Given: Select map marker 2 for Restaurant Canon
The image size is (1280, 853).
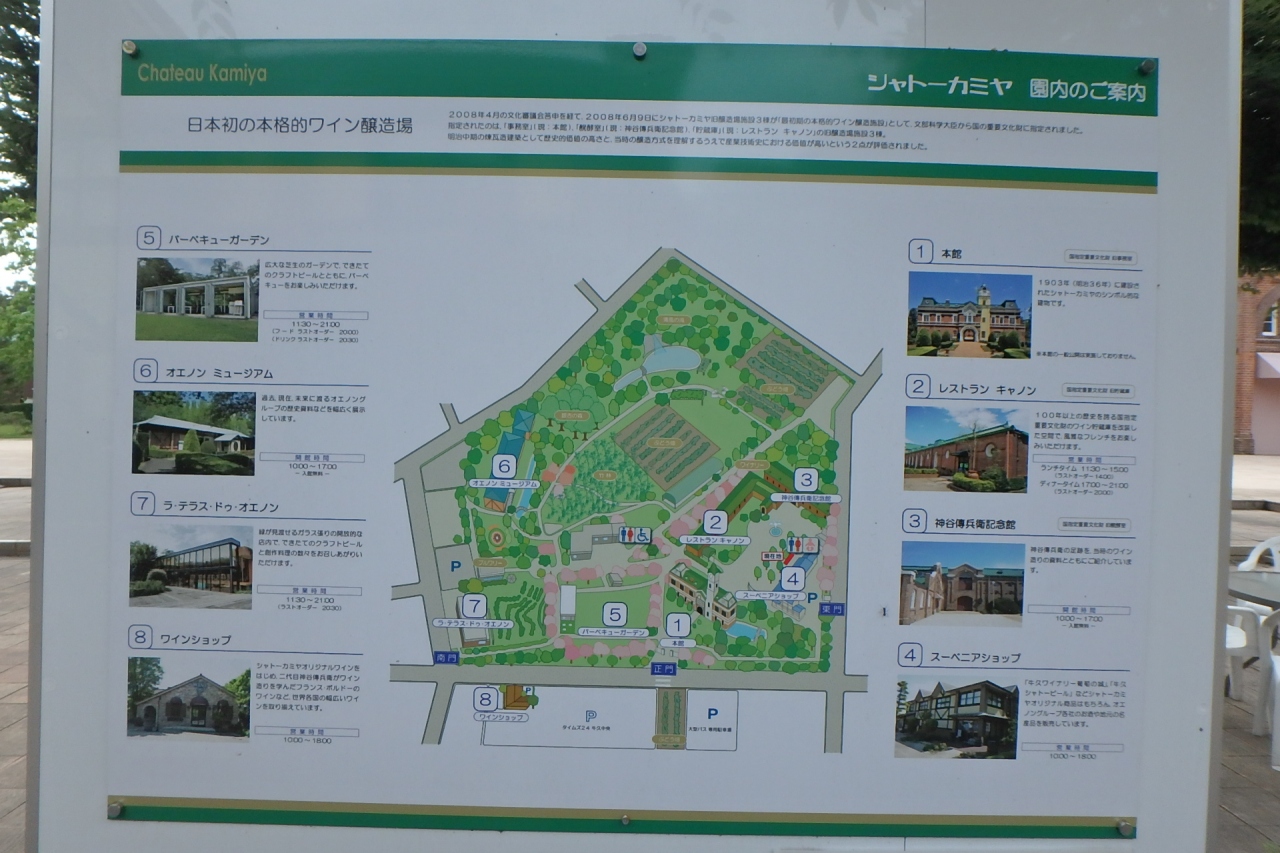Looking at the screenshot, I should (714, 522).
